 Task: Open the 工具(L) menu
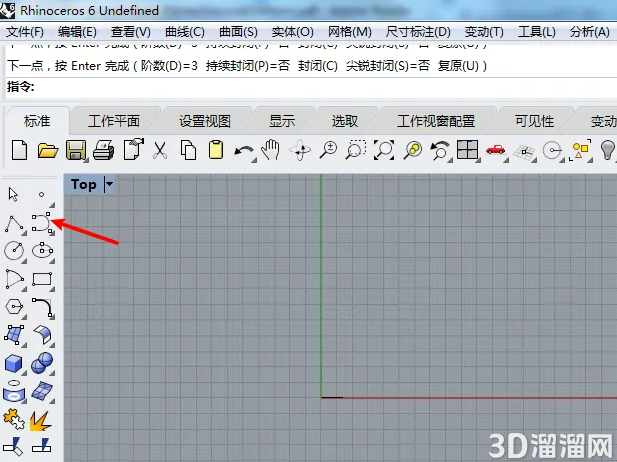[536, 31]
